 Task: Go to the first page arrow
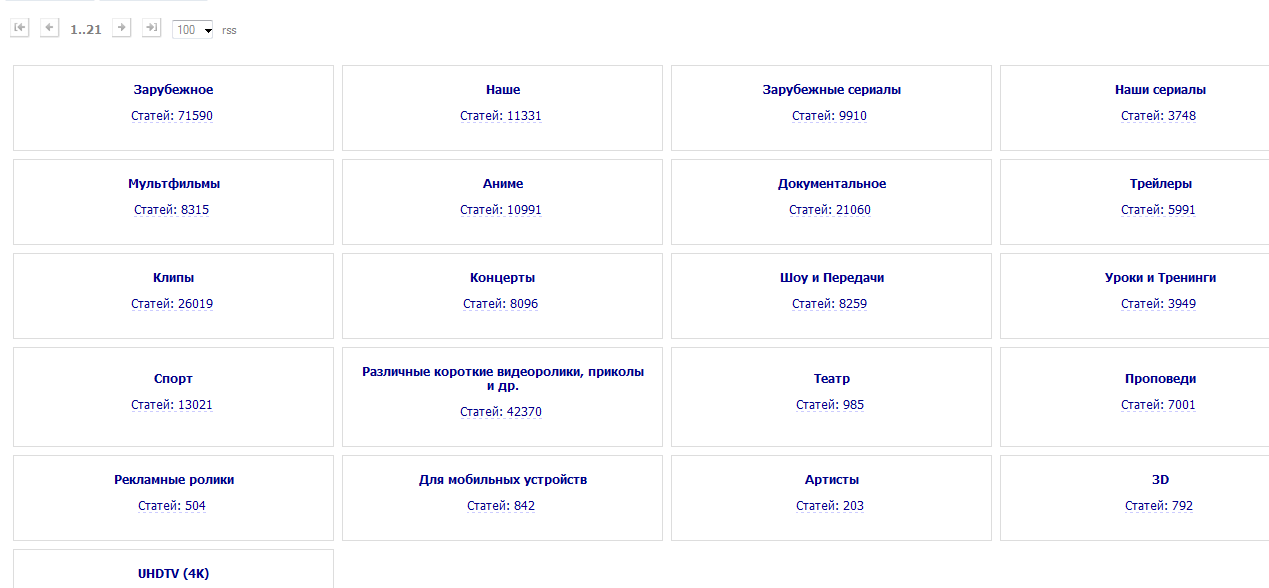pyautogui.click(x=20, y=28)
